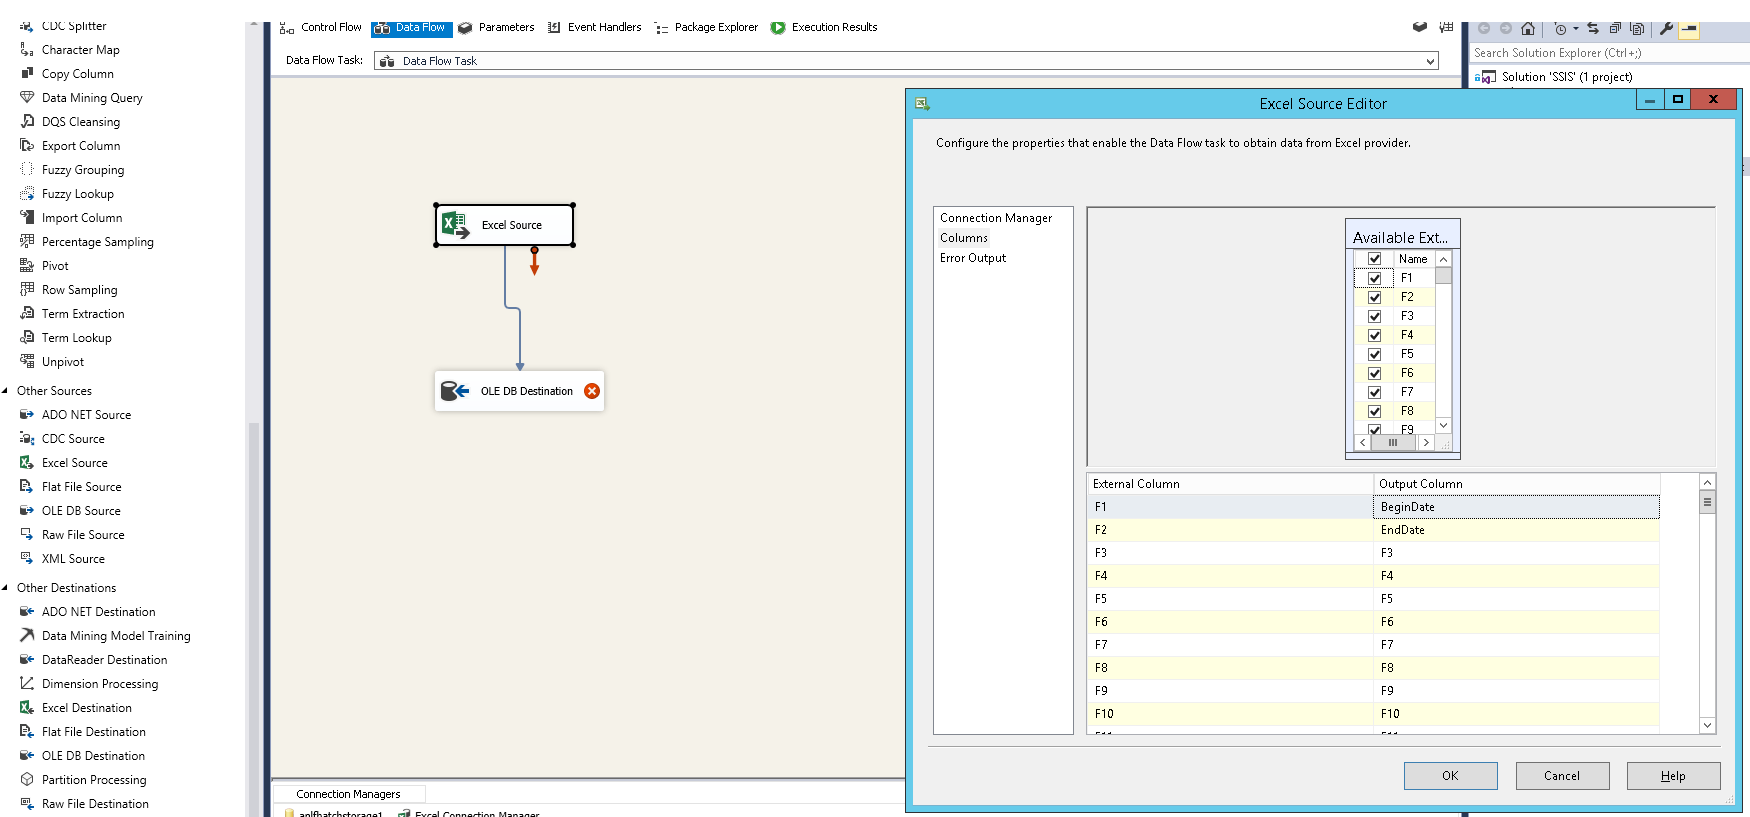Viewport: 1750px width, 817px height.
Task: Click the highlighted Preview Selected Items icon
Action: [x=1688, y=29]
